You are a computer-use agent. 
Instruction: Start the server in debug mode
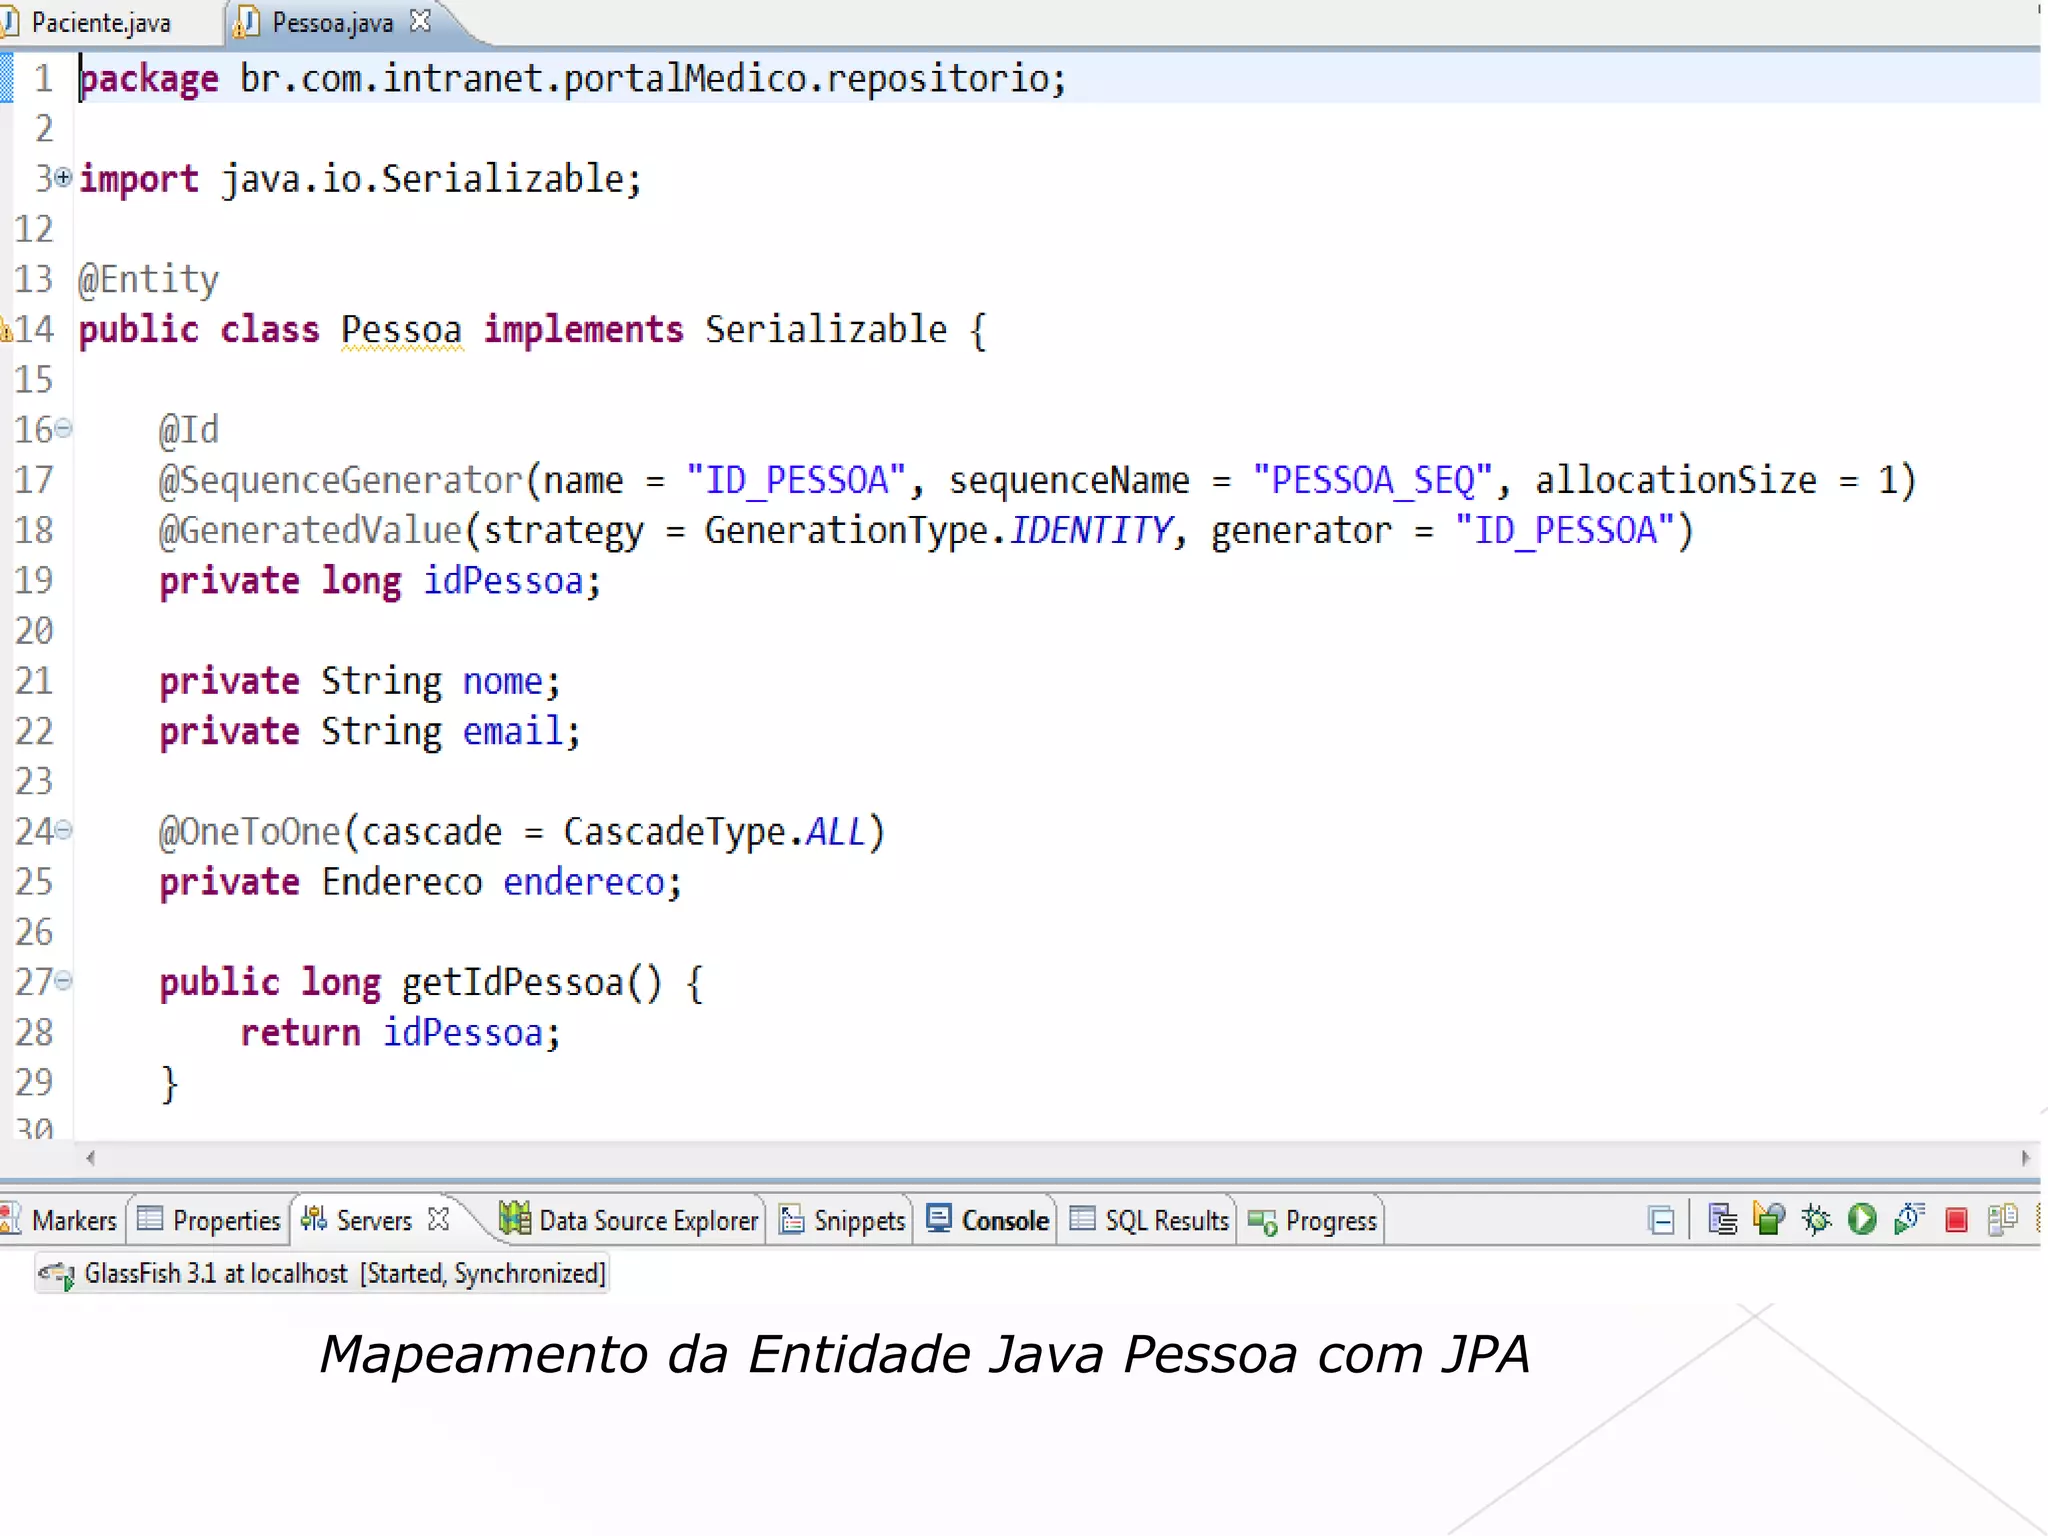pyautogui.click(x=1815, y=1220)
